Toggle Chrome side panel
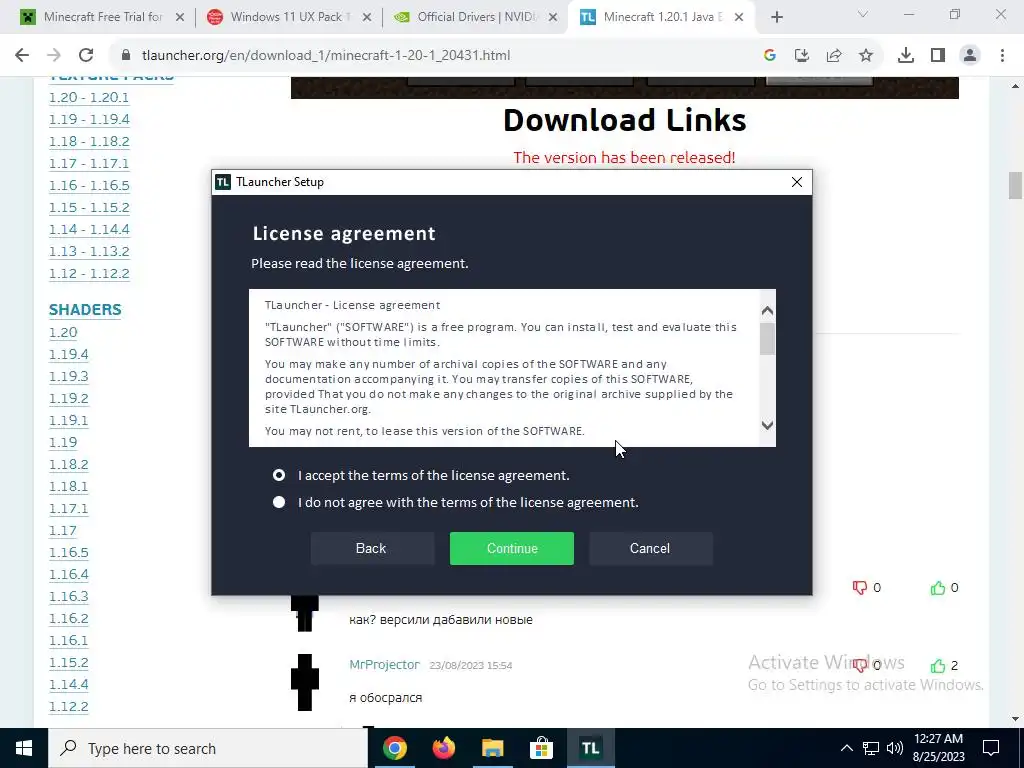This screenshot has width=1024, height=768. (x=938, y=56)
